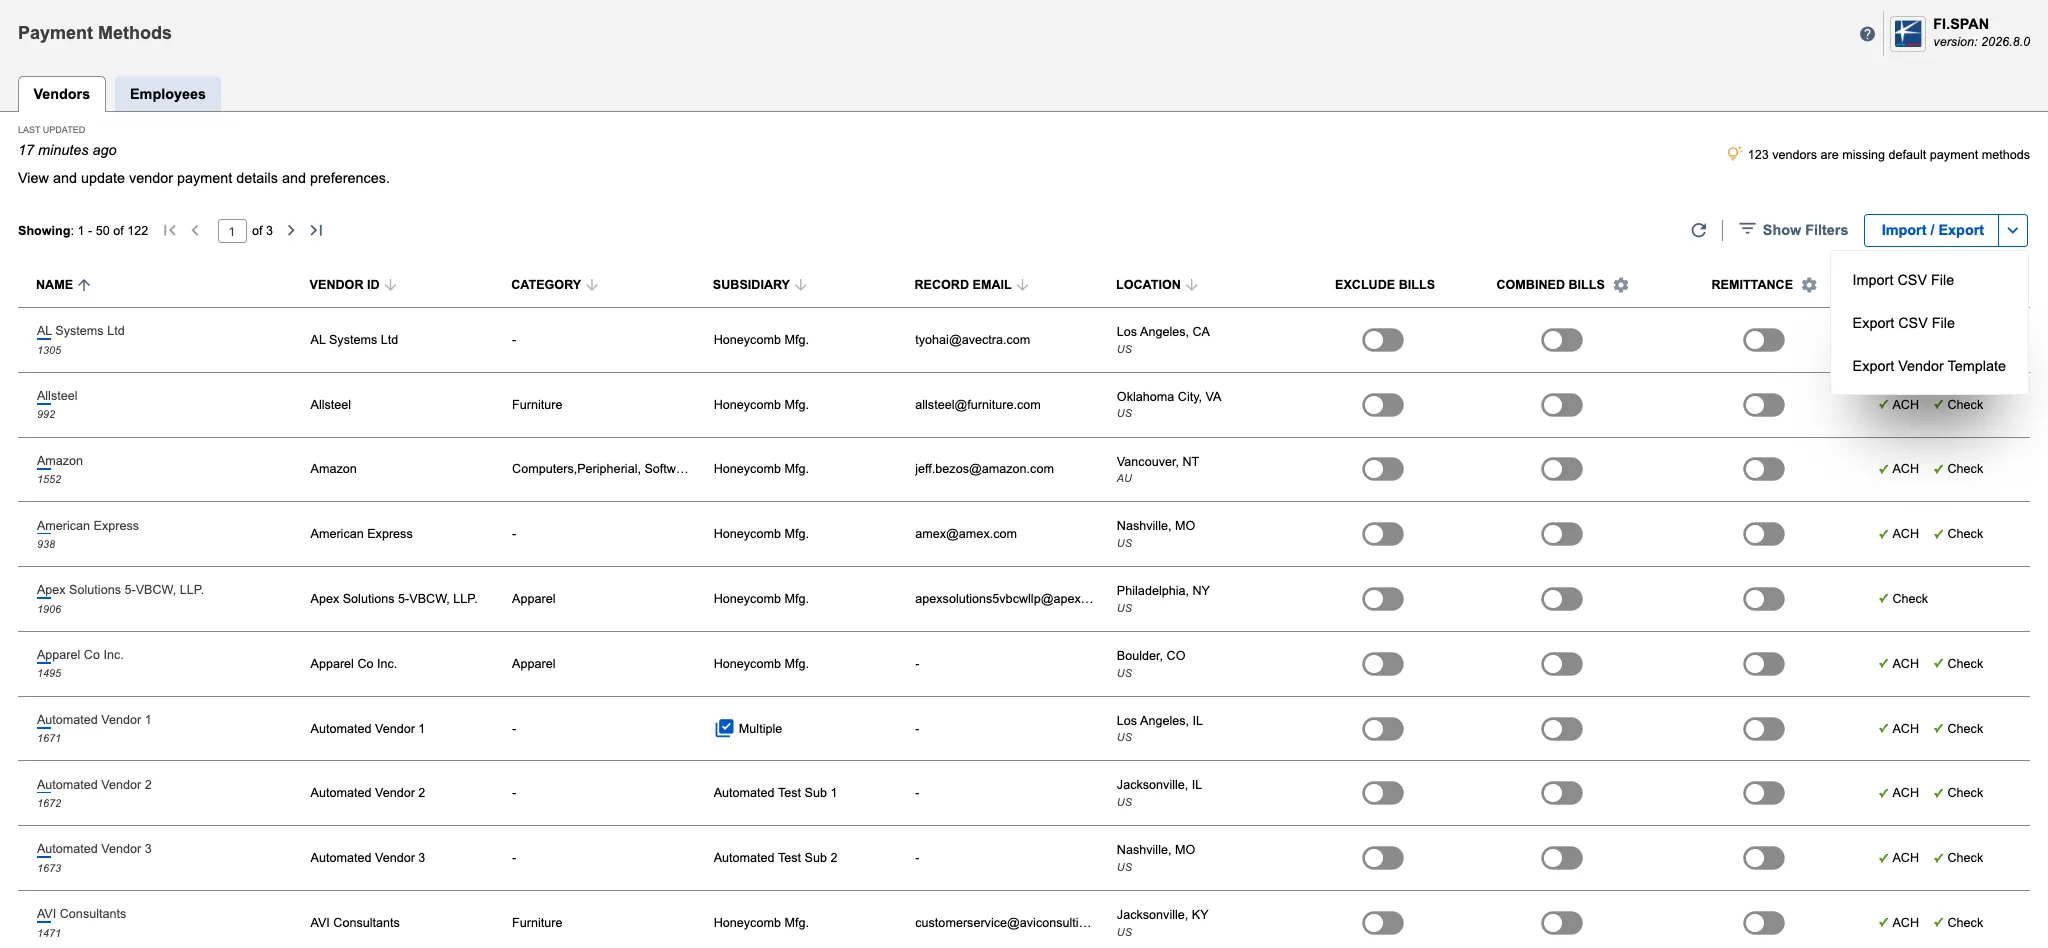Open AL Systems Ltd vendor link
The width and height of the screenshot is (2048, 948).
(81, 331)
